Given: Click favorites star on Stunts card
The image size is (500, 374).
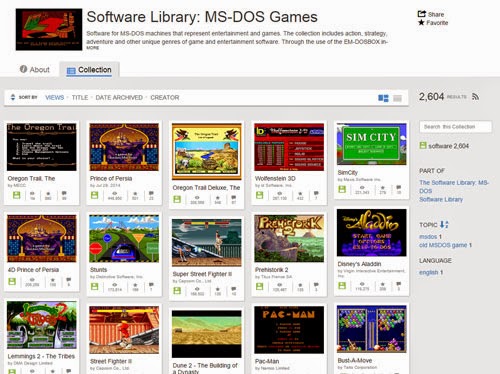Looking at the screenshot, I should pos(135,285).
